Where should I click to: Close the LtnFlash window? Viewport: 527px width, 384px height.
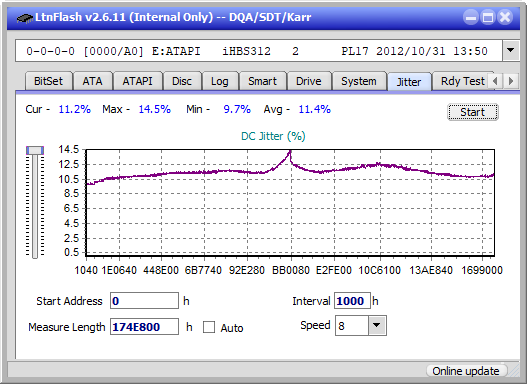tap(505, 17)
